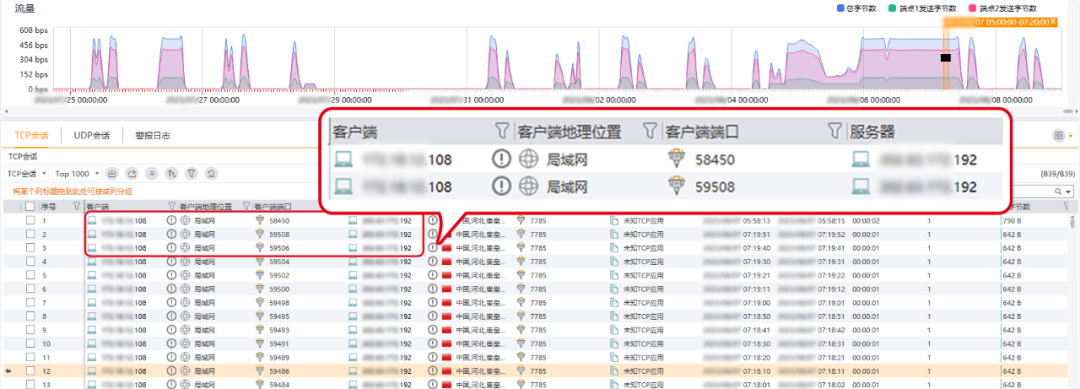
Task: Toggle the select-all checkbox in table header
Action: (30, 206)
